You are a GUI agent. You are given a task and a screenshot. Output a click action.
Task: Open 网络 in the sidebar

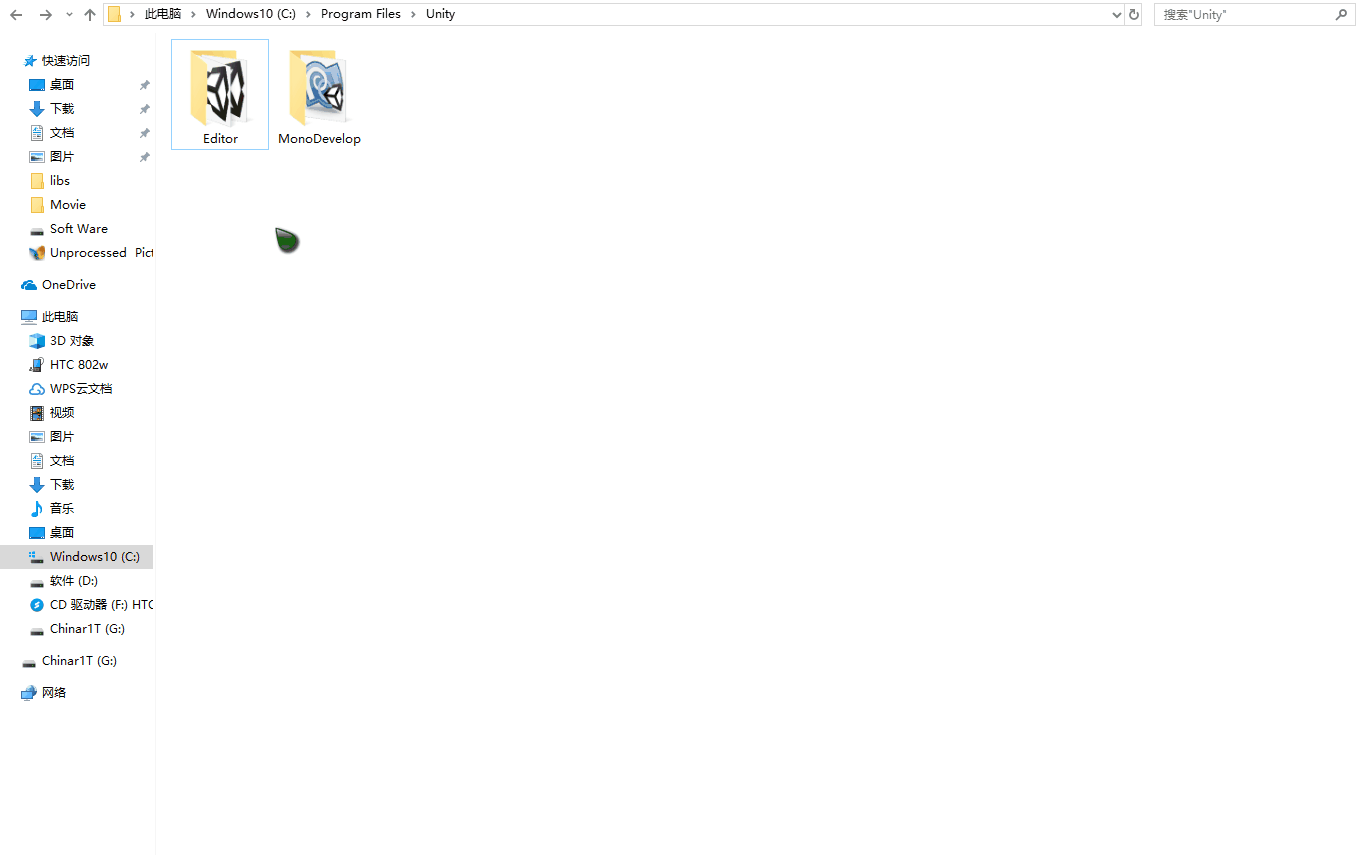coord(54,693)
